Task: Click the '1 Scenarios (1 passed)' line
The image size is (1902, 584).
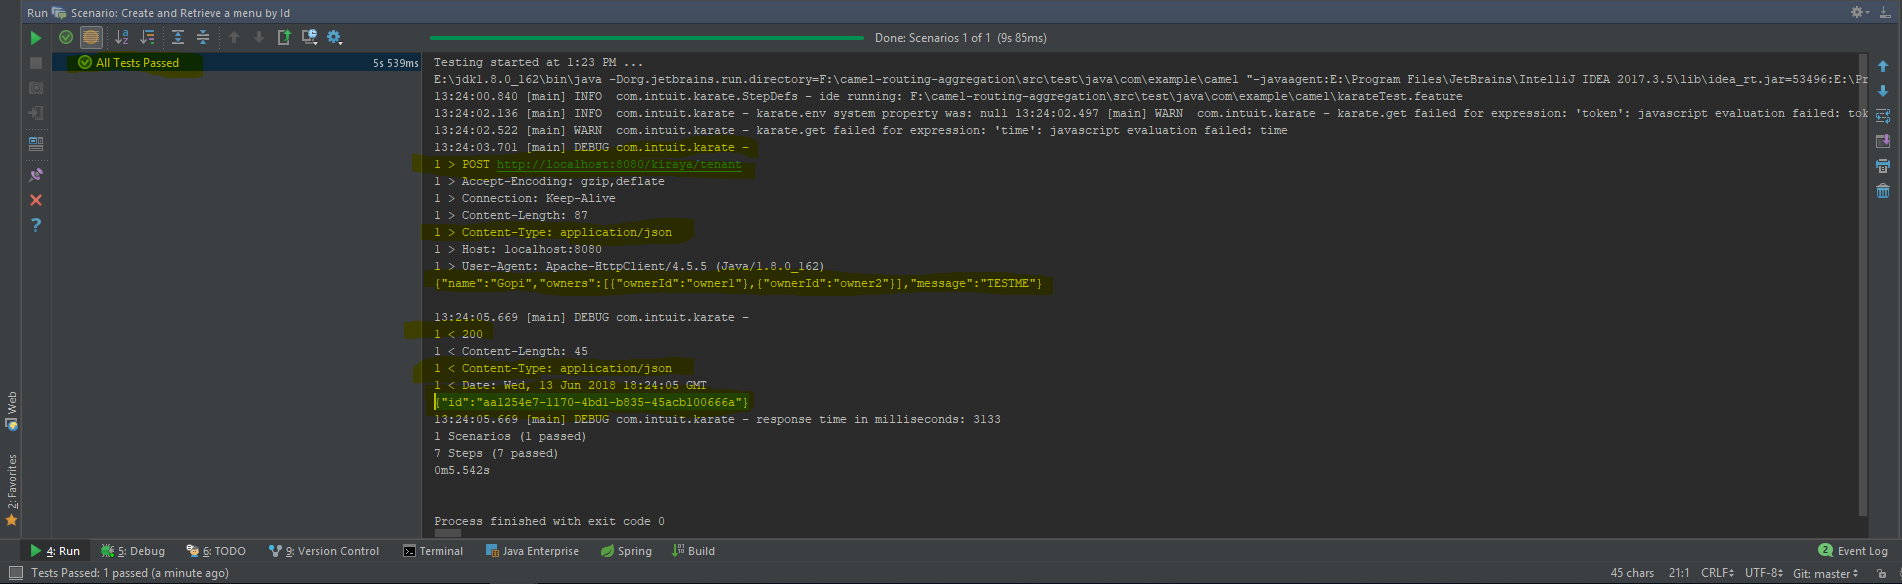Action: pyautogui.click(x=510, y=436)
